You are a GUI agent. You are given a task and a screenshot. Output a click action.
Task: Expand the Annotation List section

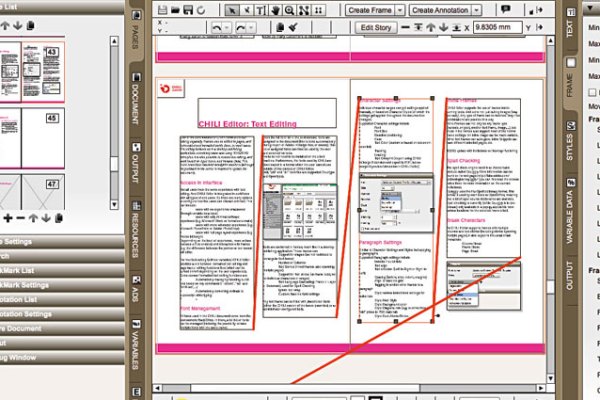click(62, 299)
